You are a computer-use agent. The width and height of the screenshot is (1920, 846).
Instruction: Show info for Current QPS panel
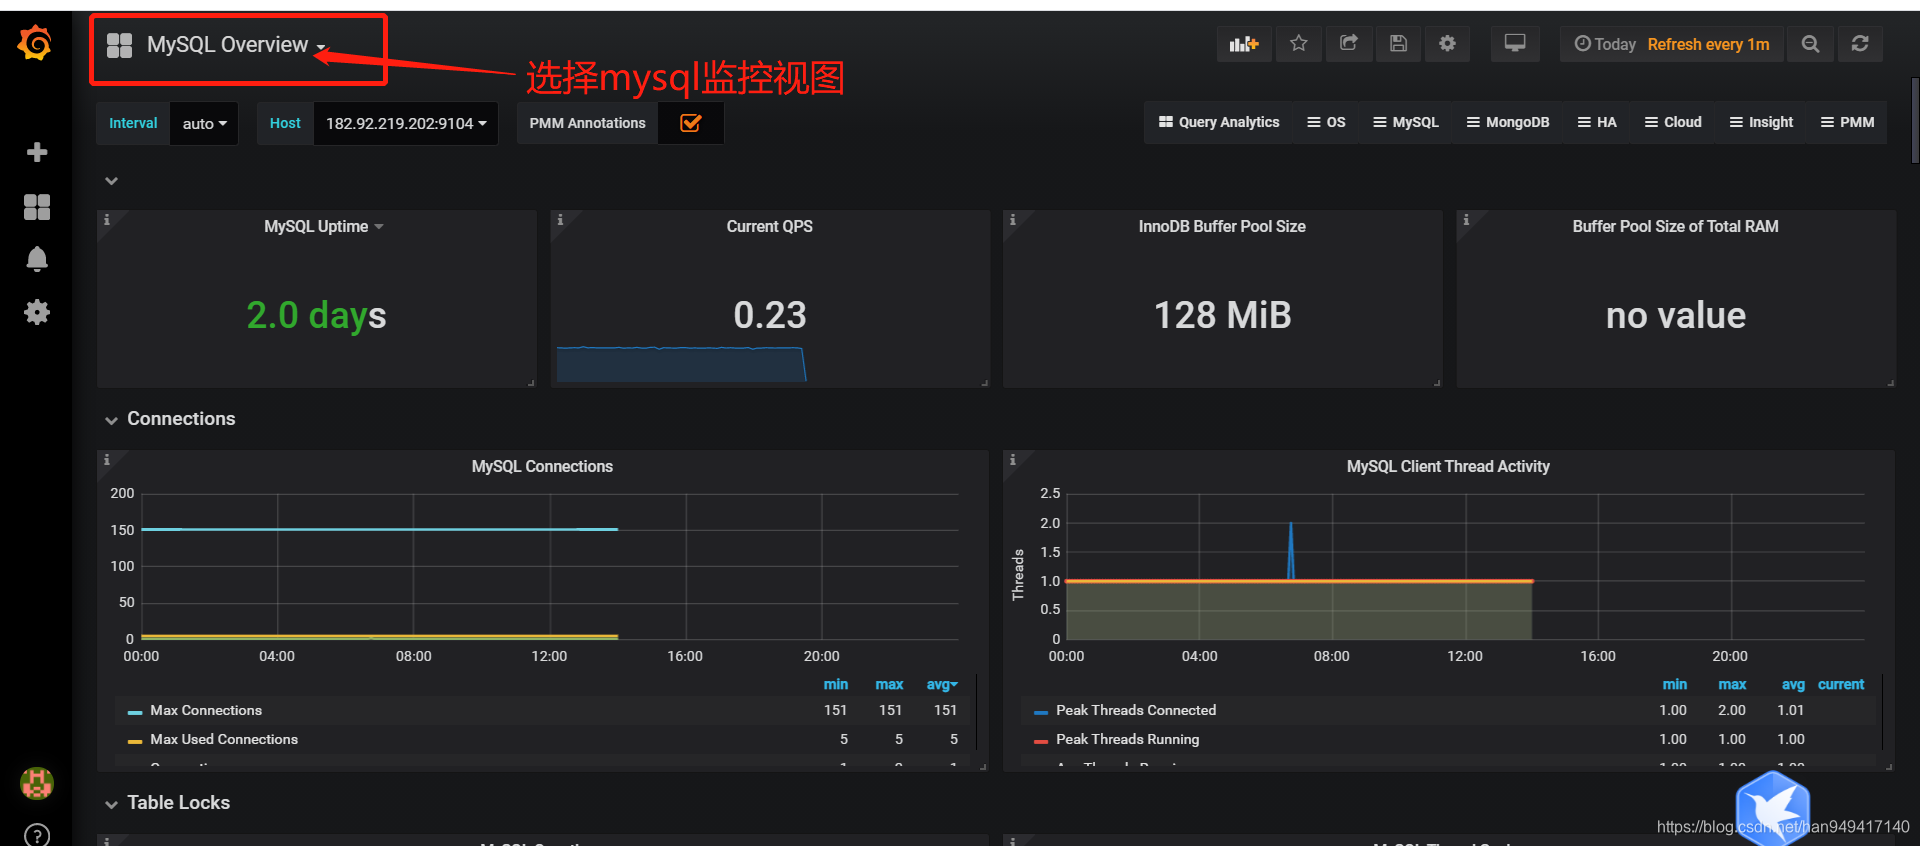coord(560,219)
